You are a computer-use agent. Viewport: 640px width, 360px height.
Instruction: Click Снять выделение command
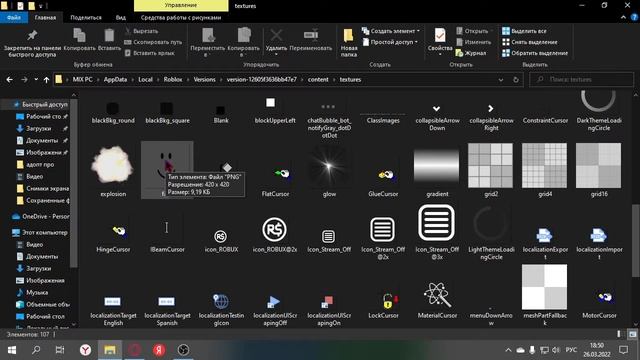point(529,42)
